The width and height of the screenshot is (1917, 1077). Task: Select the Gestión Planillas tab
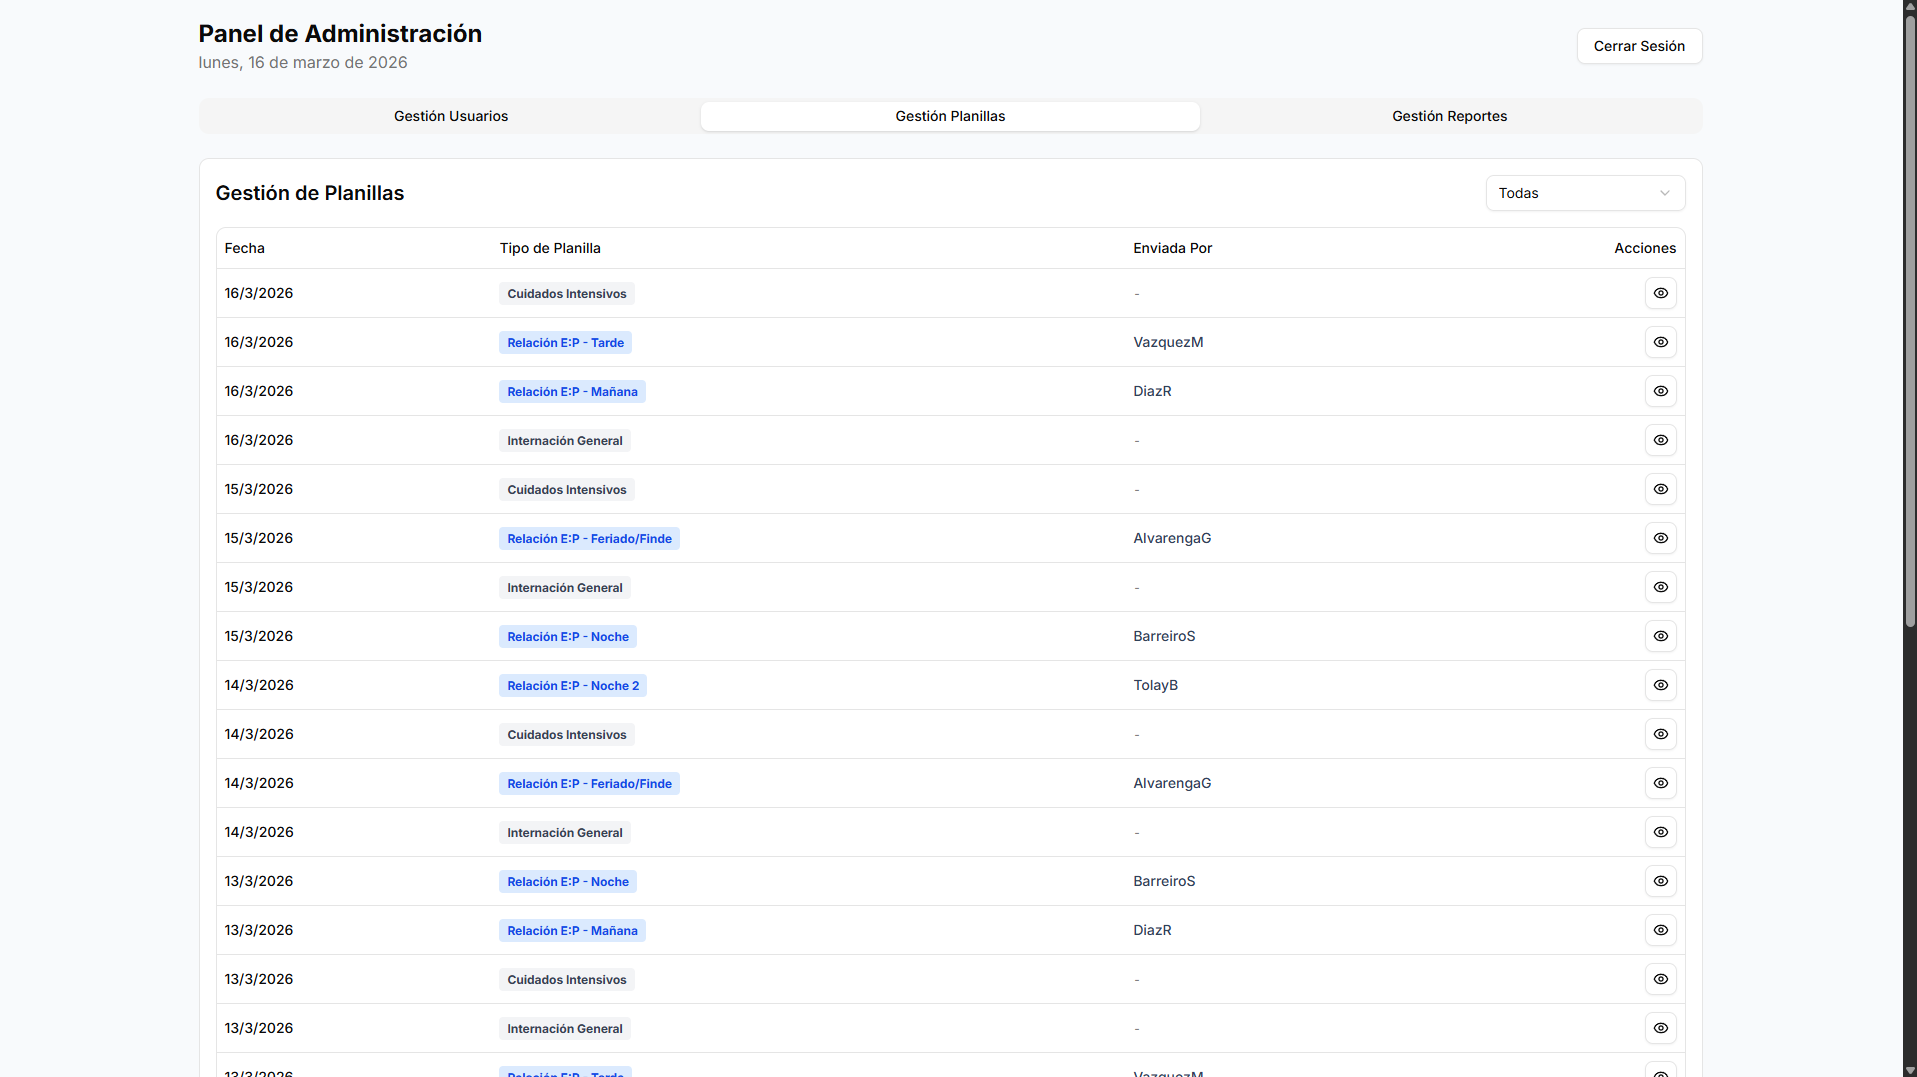950,116
